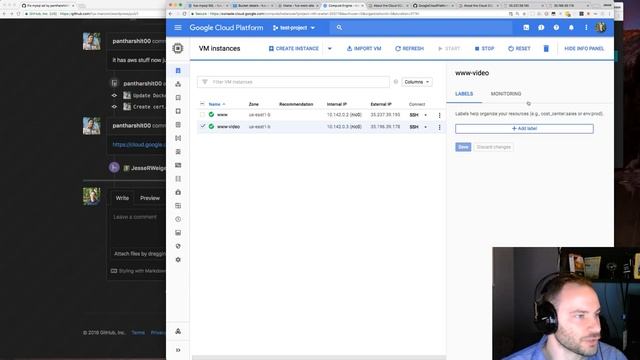Click Create Instance button
Viewport: 640px width, 360px height.
pyautogui.click(x=293, y=49)
